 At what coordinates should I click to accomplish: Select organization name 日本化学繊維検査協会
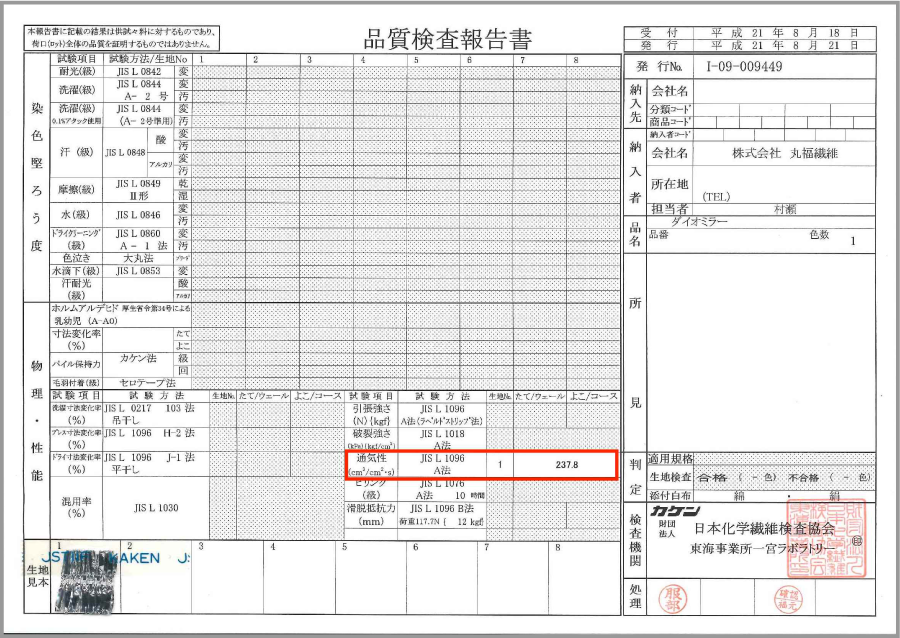(x=764, y=528)
